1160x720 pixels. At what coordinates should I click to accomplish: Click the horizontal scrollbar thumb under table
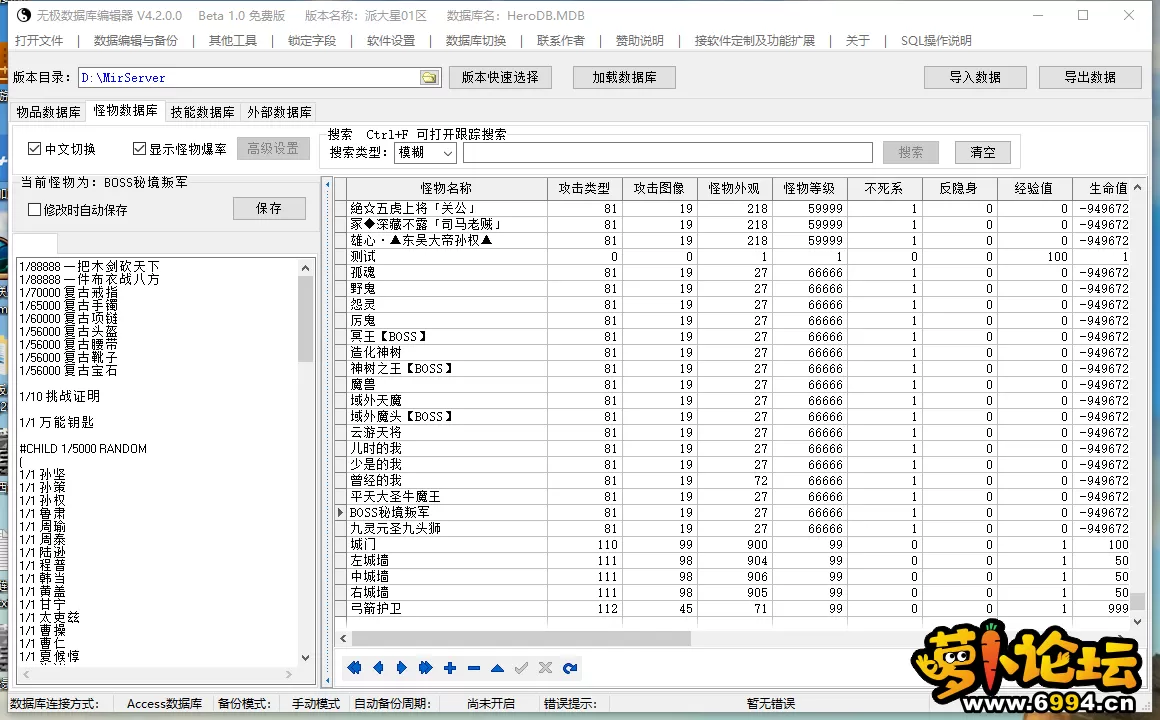(520, 638)
